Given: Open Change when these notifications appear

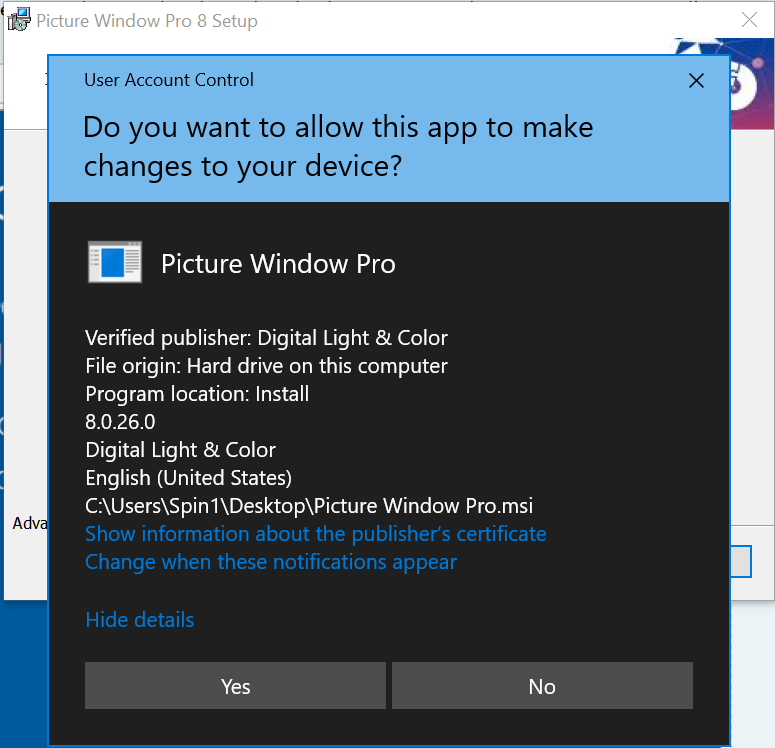Looking at the screenshot, I should pyautogui.click(x=271, y=562).
